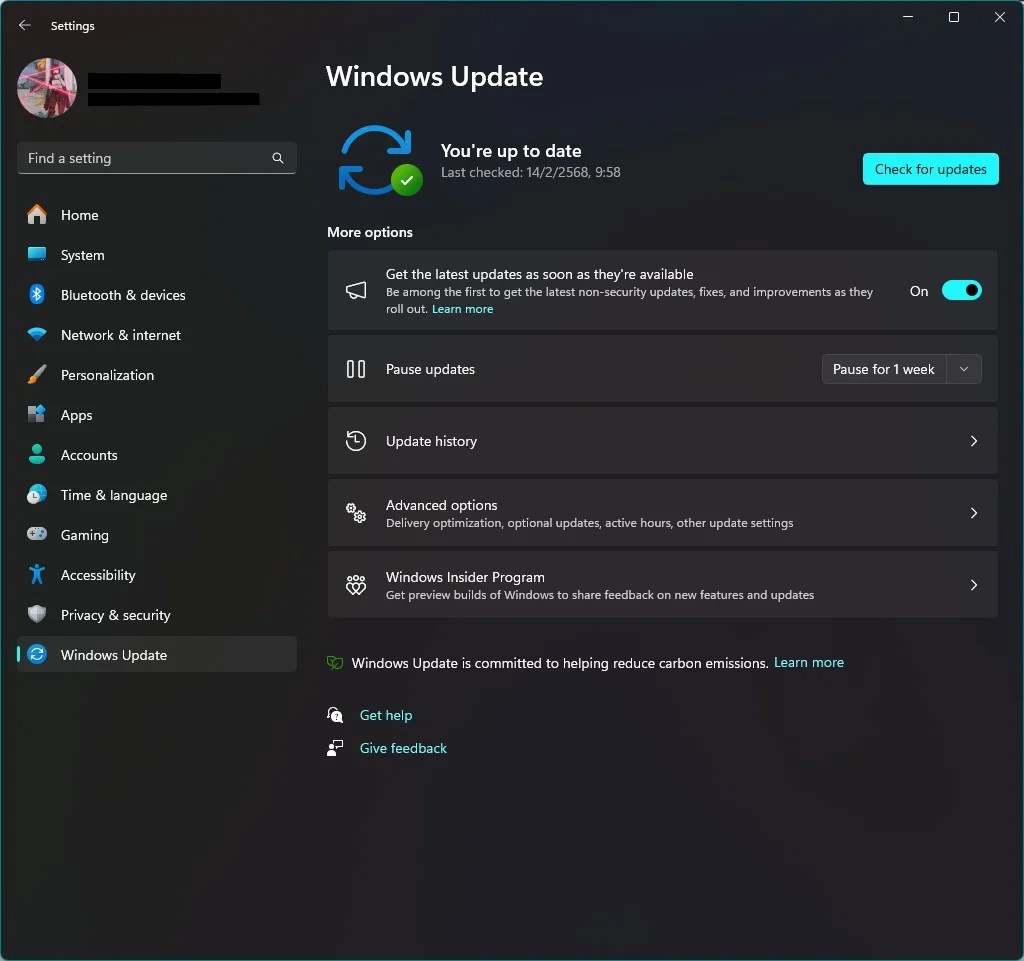Select Accessibility label in sidebar
1024x961 pixels.
pyautogui.click(x=98, y=575)
